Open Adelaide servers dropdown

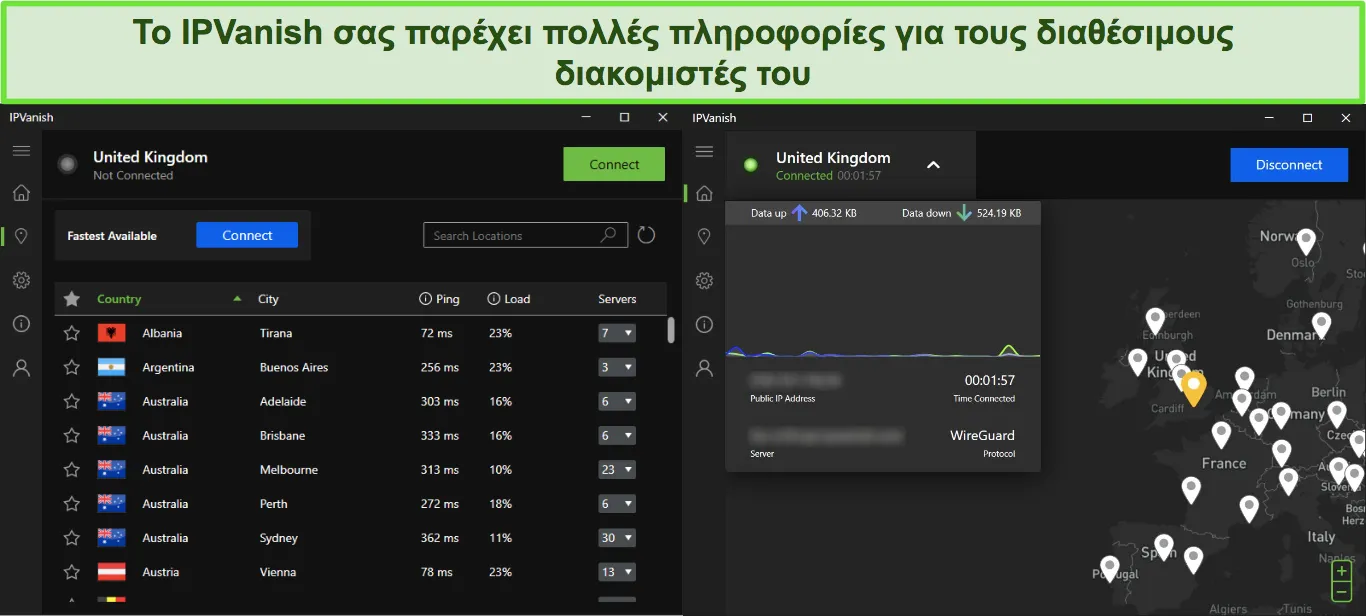[617, 401]
